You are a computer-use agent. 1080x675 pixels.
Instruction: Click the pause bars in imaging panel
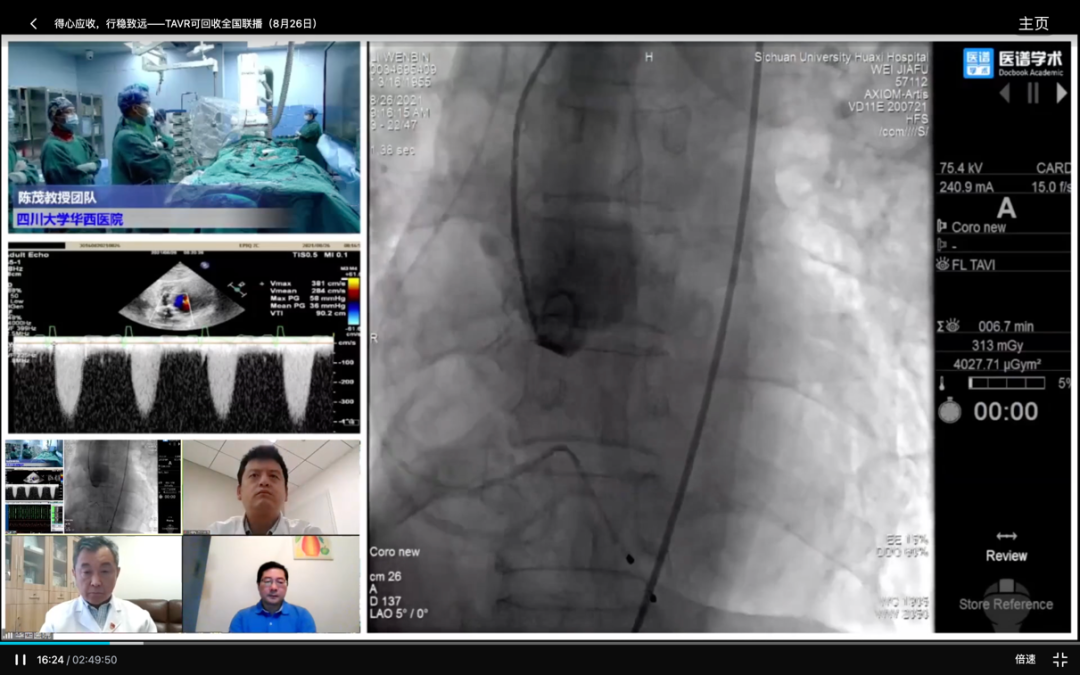(1033, 93)
